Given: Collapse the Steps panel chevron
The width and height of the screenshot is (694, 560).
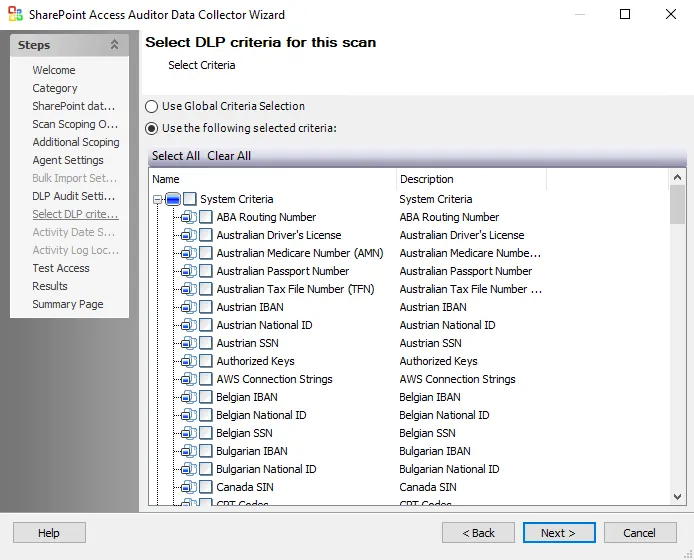Looking at the screenshot, I should pyautogui.click(x=114, y=44).
